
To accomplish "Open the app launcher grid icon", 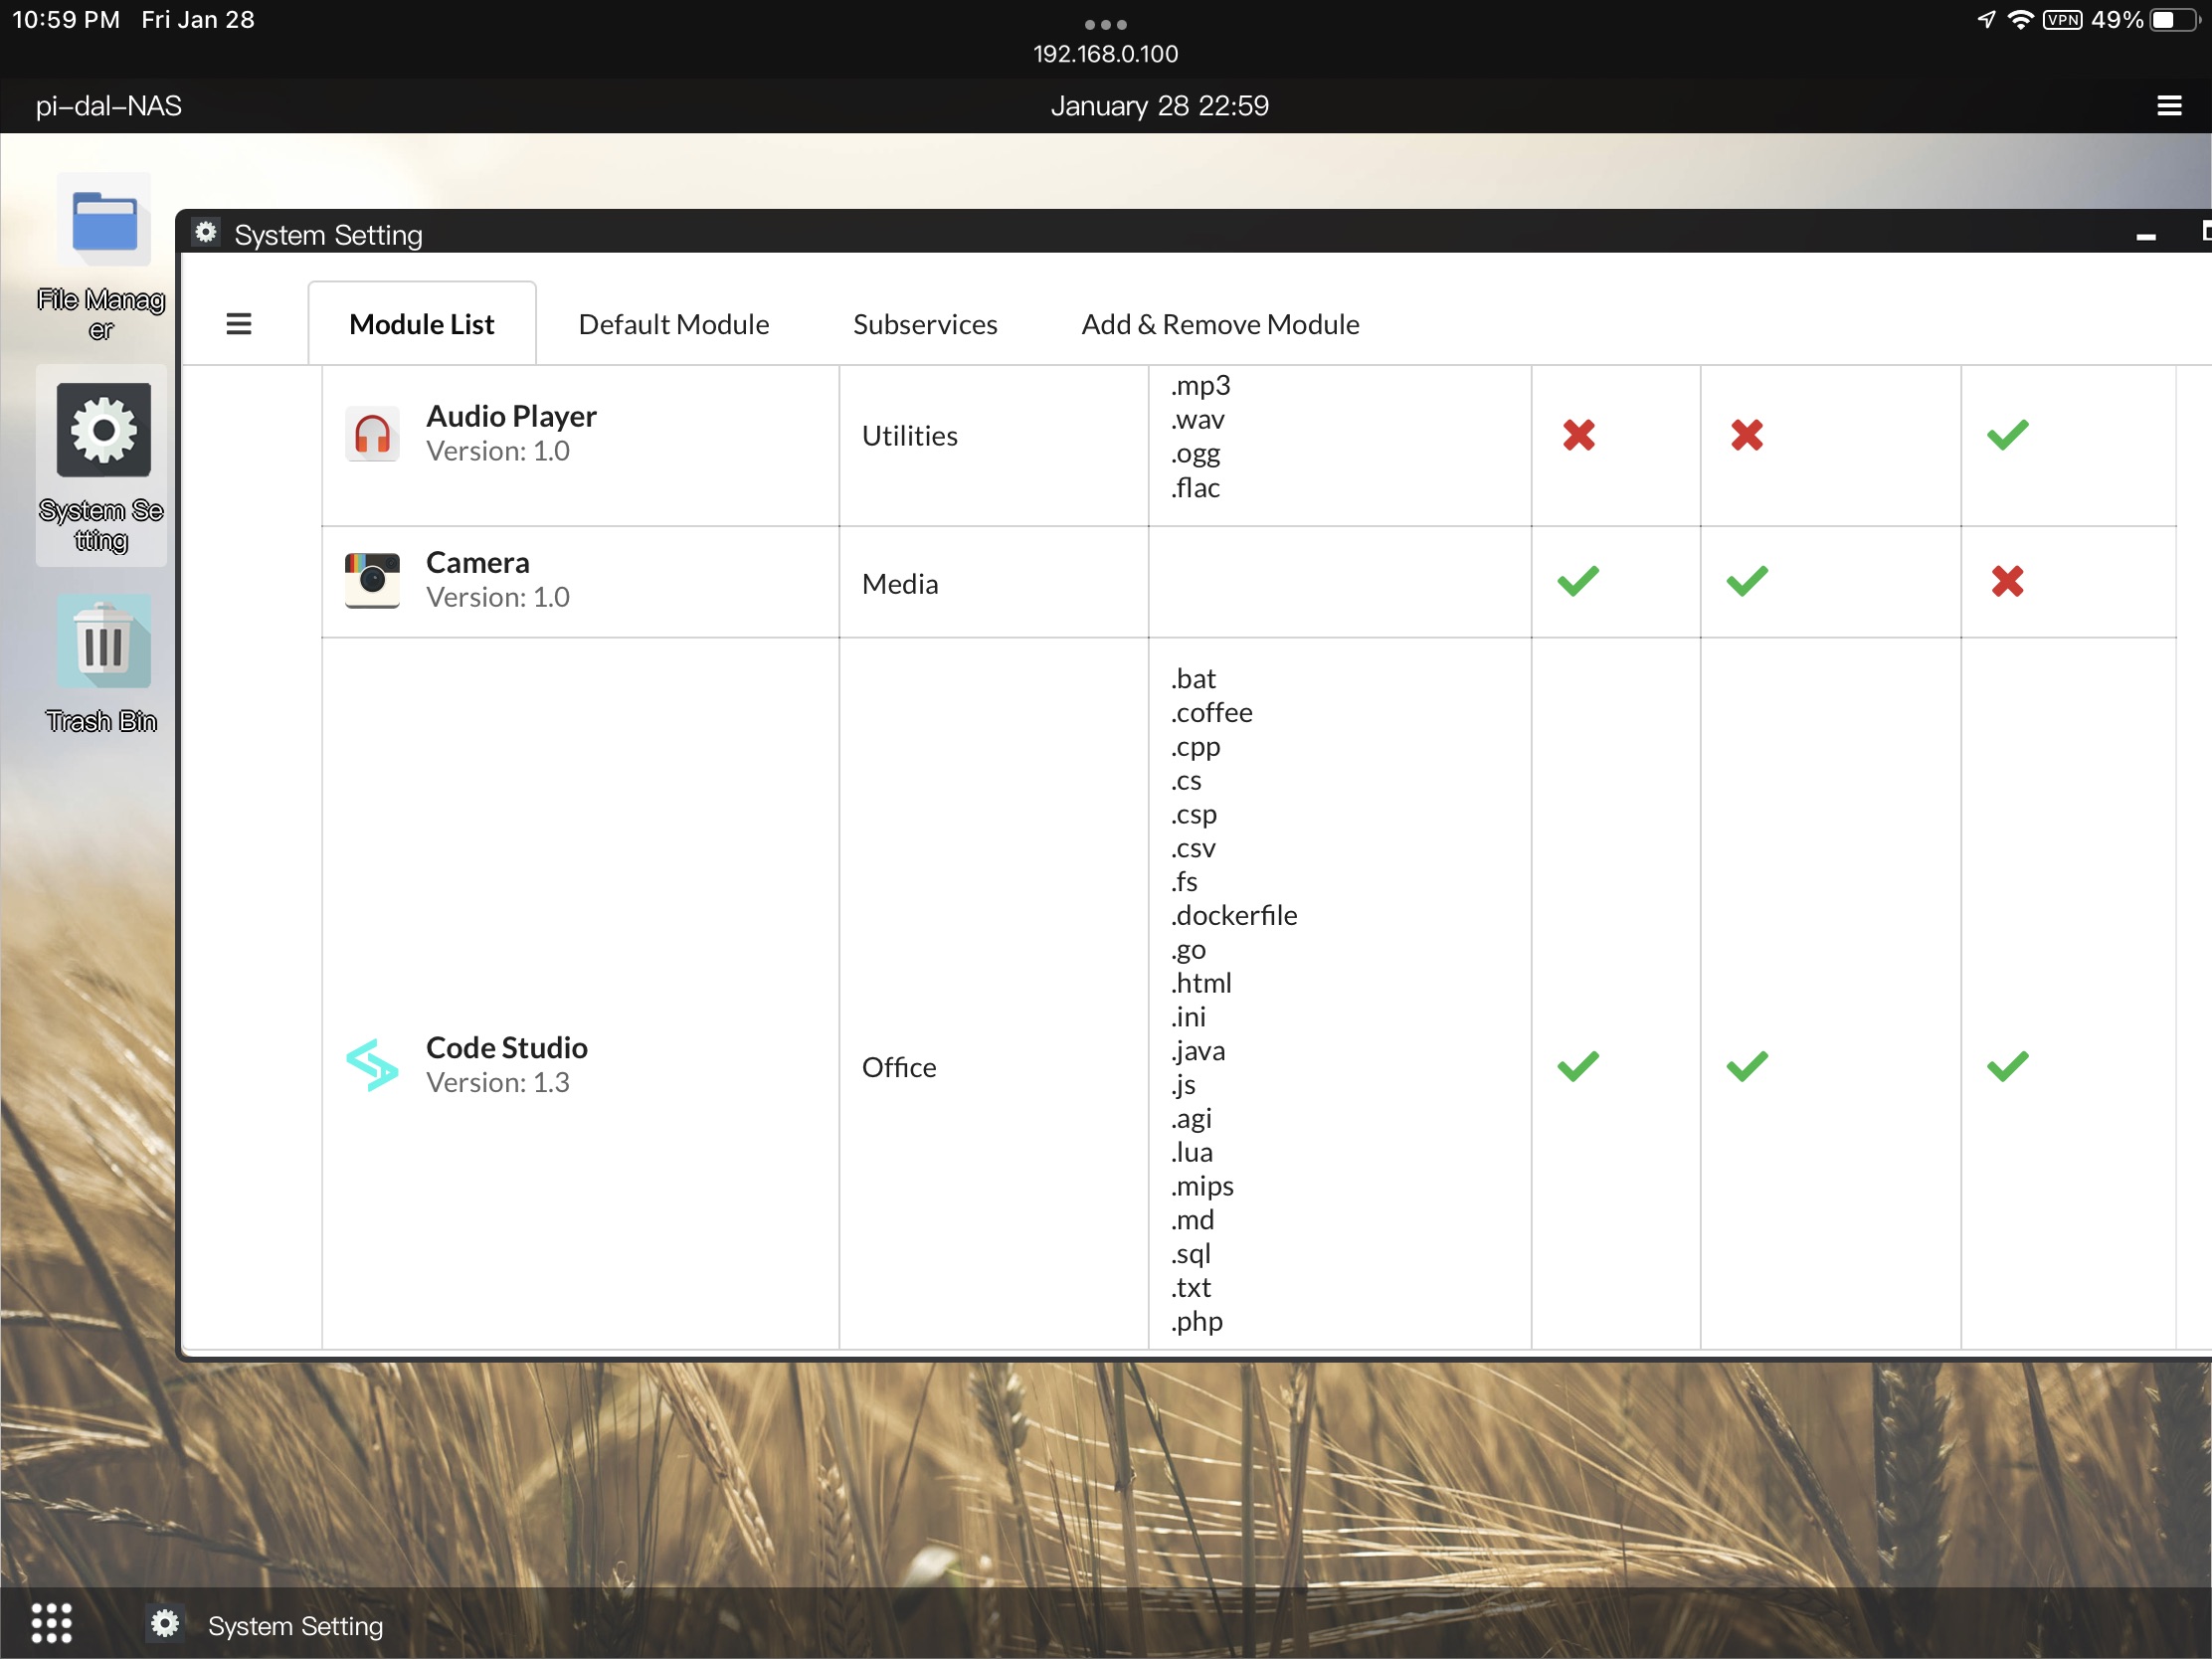I will pyautogui.click(x=51, y=1623).
